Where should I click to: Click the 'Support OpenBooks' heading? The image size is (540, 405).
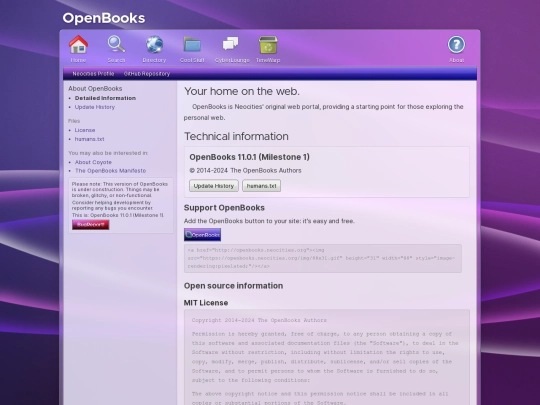point(224,208)
